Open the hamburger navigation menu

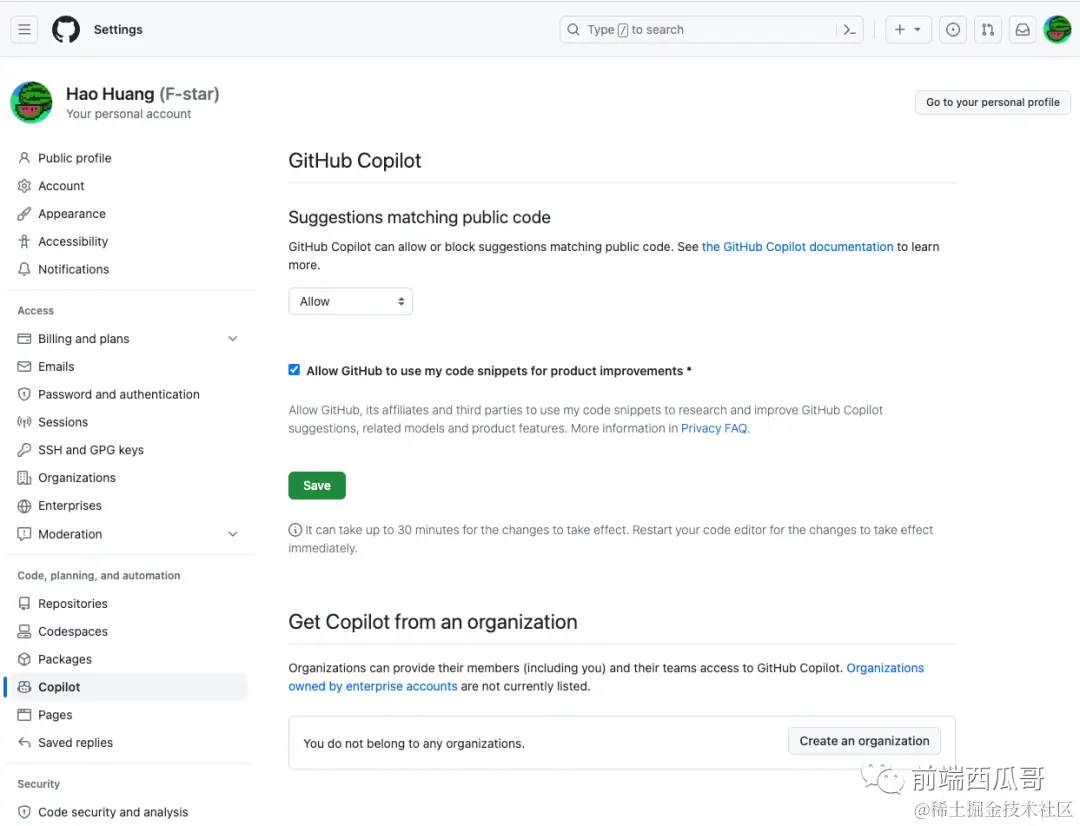[x=24, y=30]
